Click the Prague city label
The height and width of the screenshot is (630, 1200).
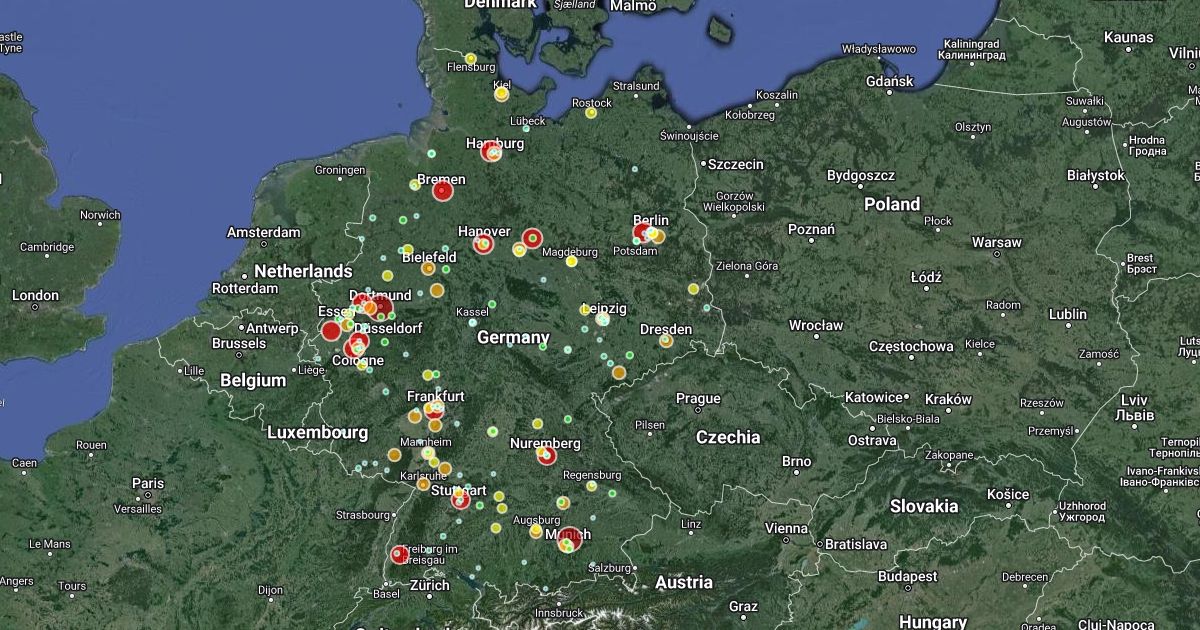pyautogui.click(x=697, y=398)
